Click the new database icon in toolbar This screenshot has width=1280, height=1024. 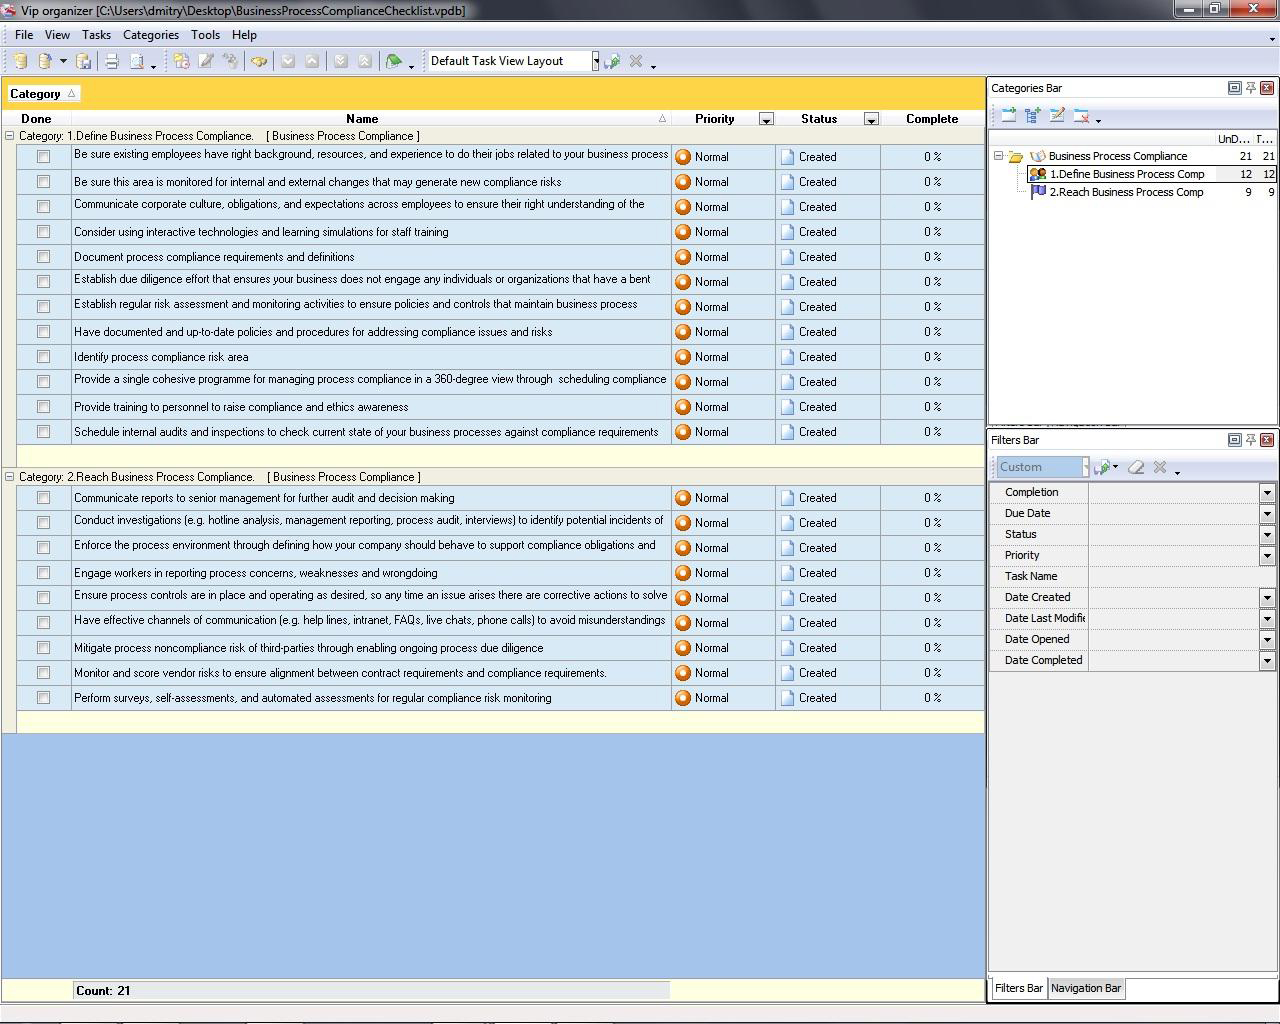pyautogui.click(x=20, y=61)
